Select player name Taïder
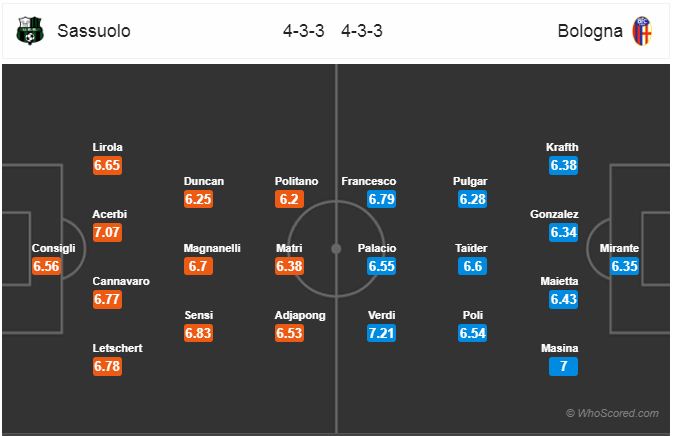 coord(471,248)
